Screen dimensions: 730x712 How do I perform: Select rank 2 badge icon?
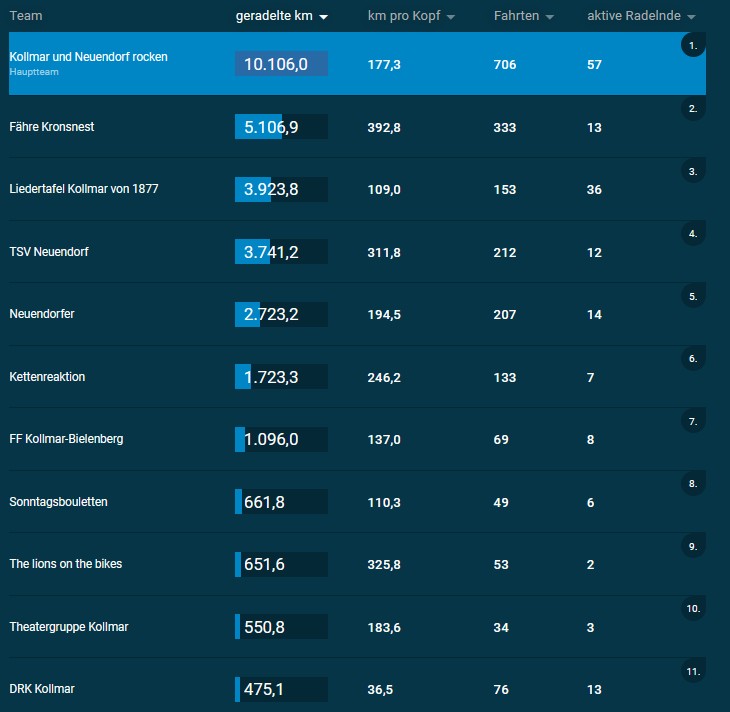pyautogui.click(x=693, y=108)
